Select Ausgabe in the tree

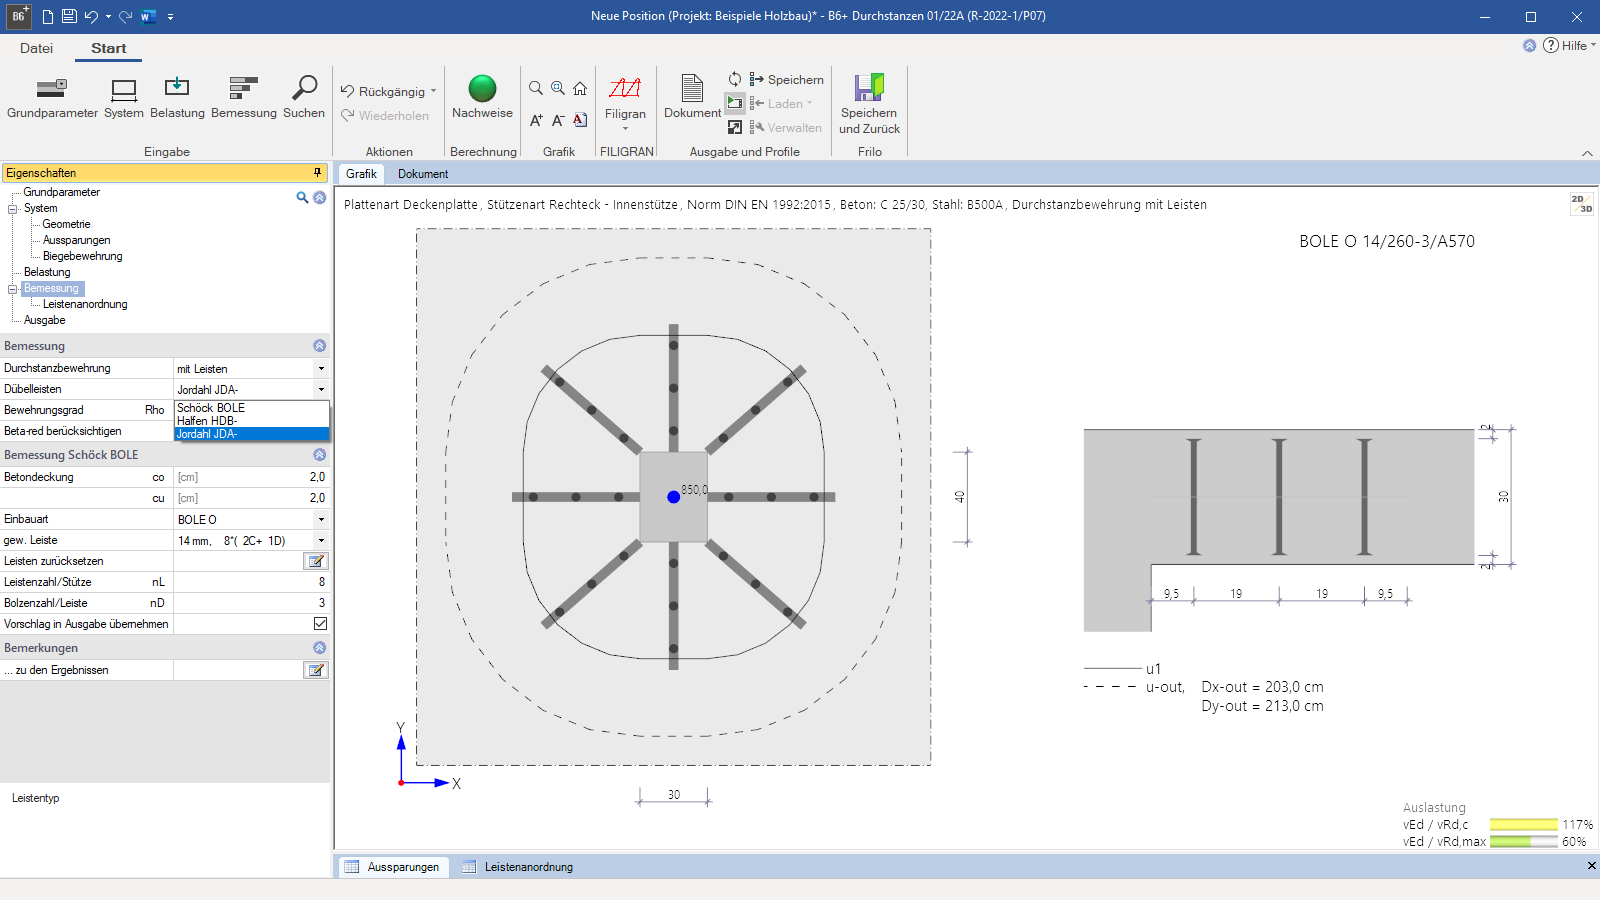[44, 320]
